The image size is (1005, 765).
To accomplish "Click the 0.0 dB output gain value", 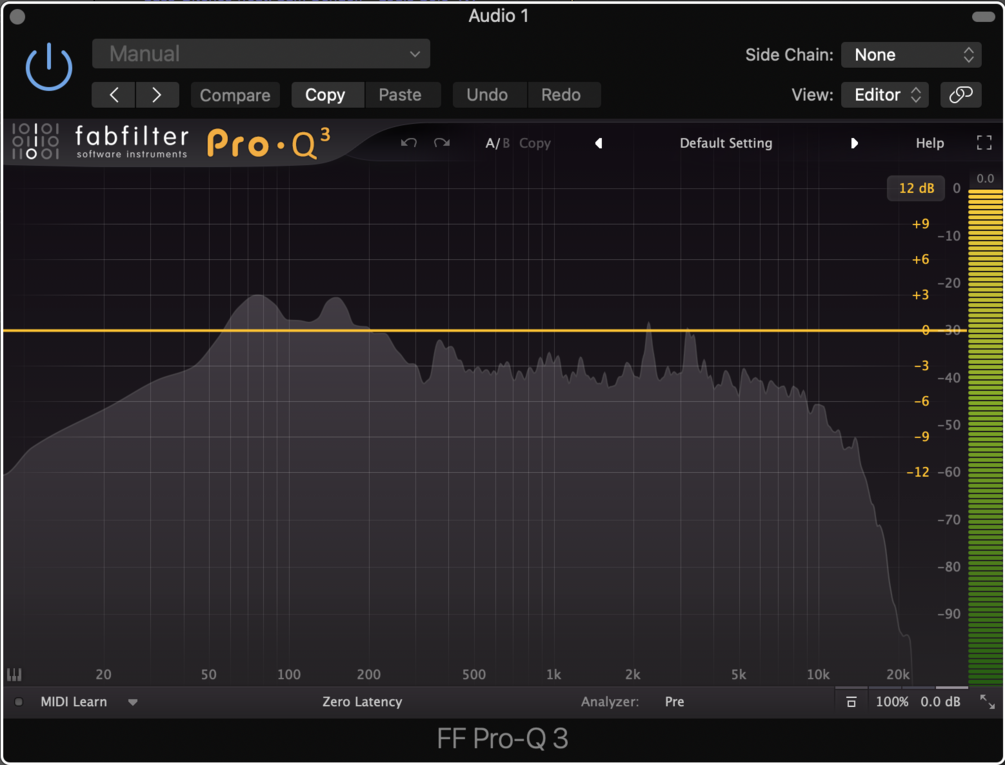I will (x=940, y=702).
